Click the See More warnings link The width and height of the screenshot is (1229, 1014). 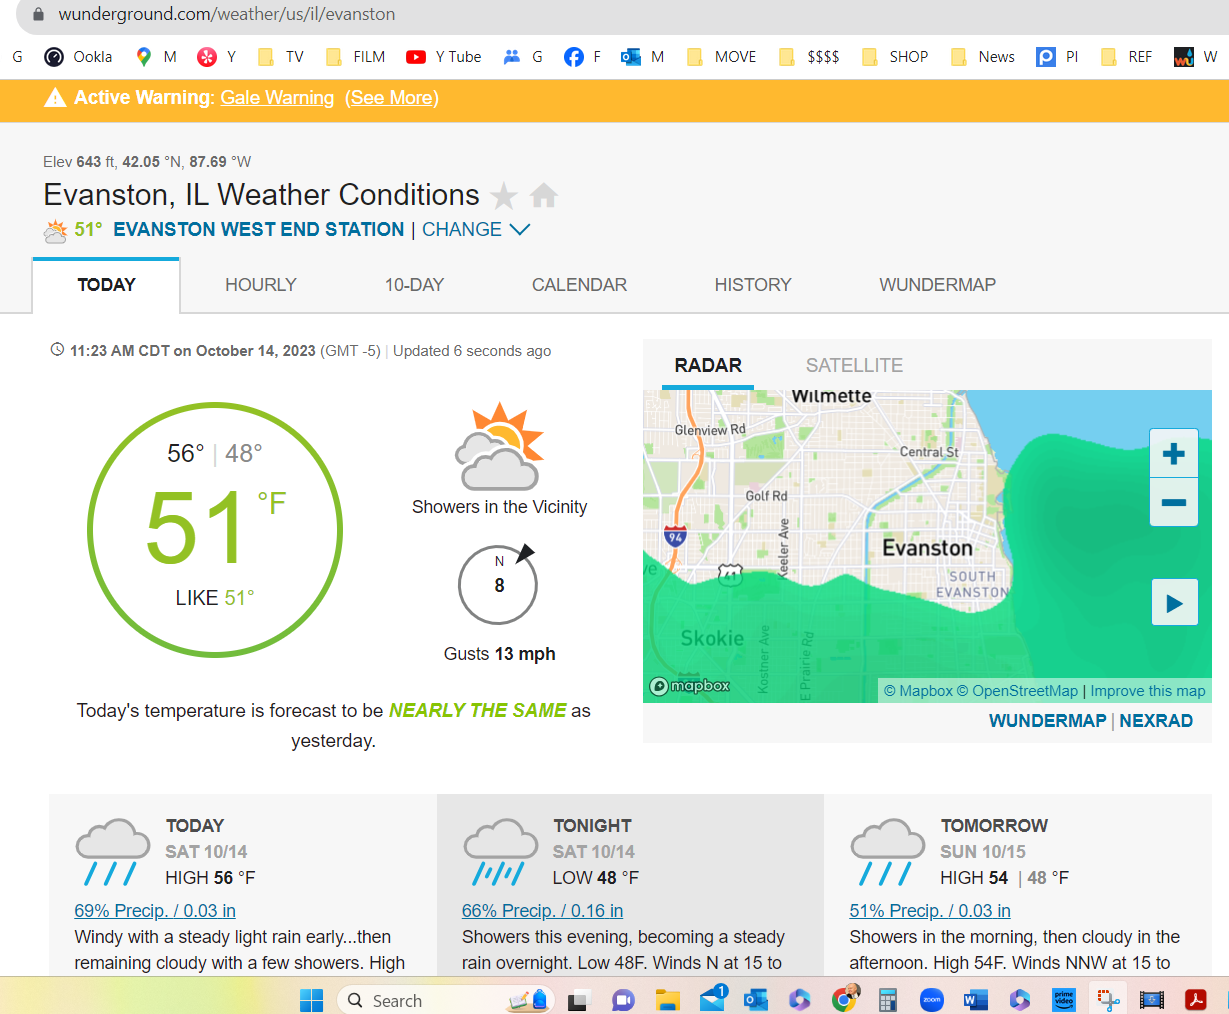coord(392,98)
